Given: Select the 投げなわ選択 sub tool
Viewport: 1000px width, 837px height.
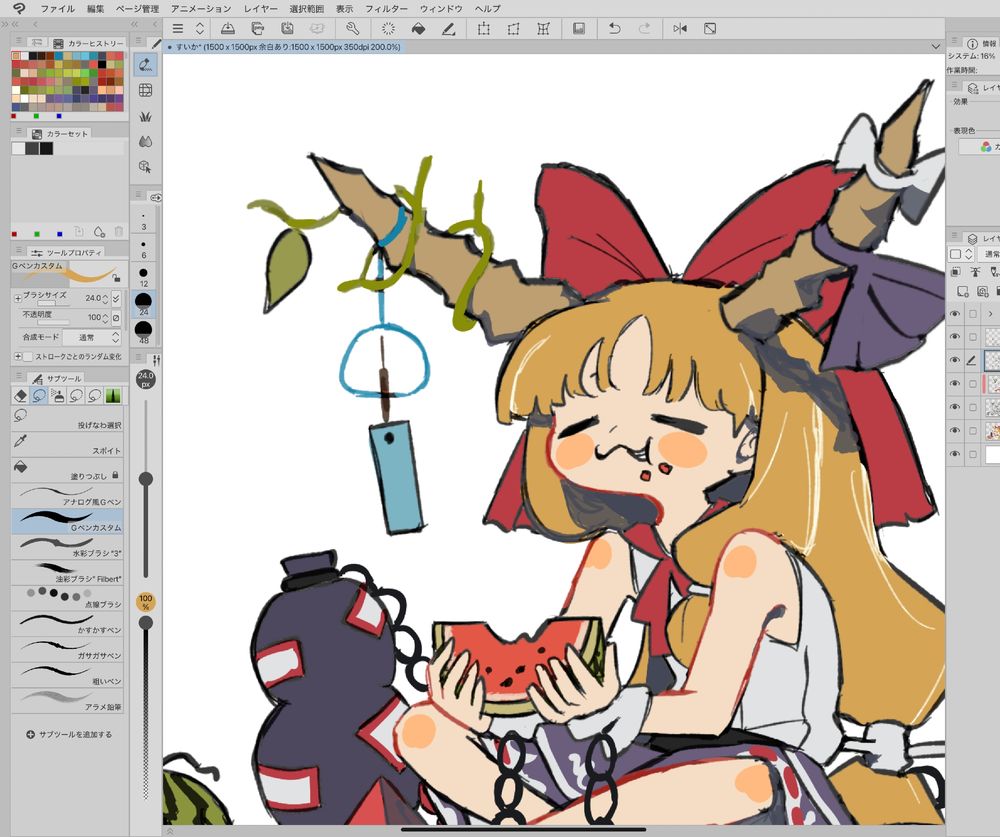Looking at the screenshot, I should pyautogui.click(x=67, y=418).
